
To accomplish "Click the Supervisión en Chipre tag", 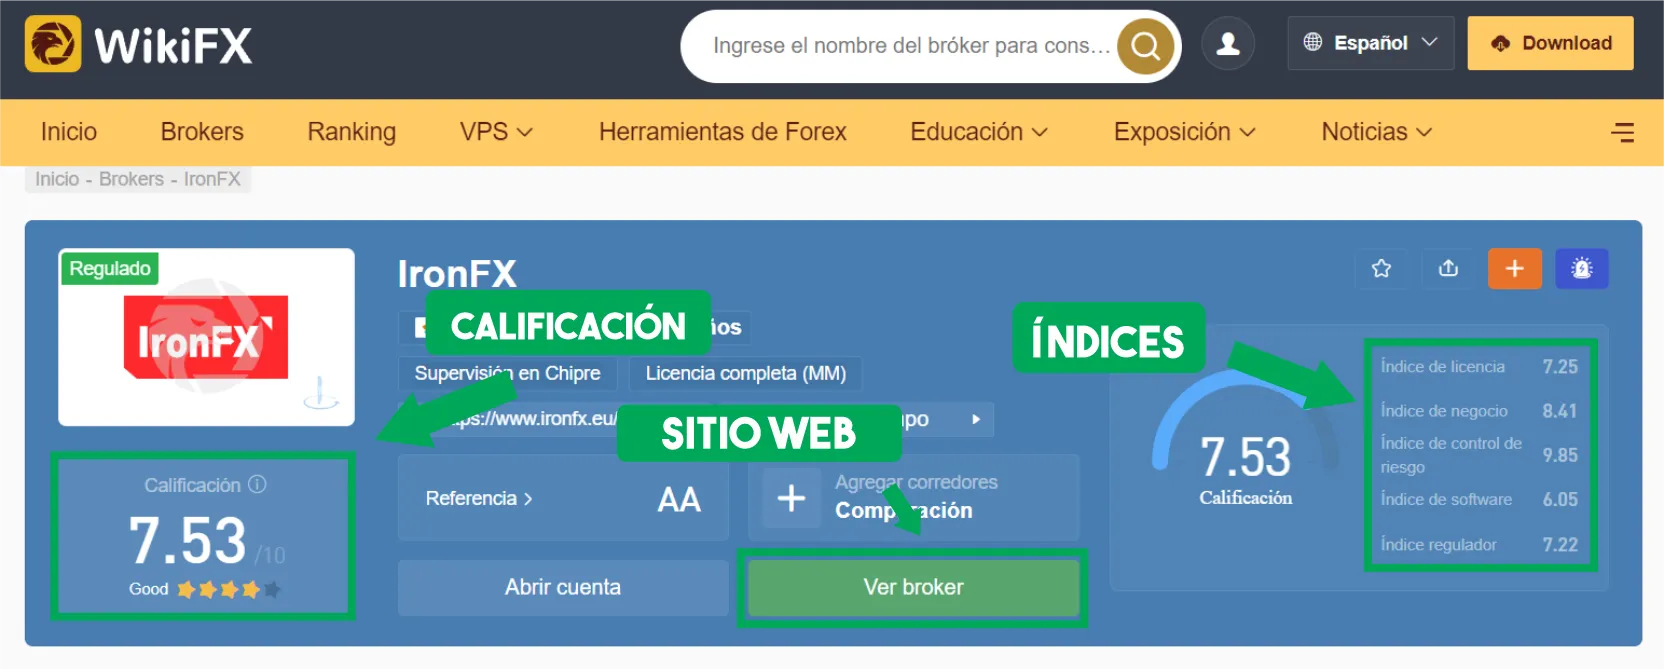I will point(507,373).
